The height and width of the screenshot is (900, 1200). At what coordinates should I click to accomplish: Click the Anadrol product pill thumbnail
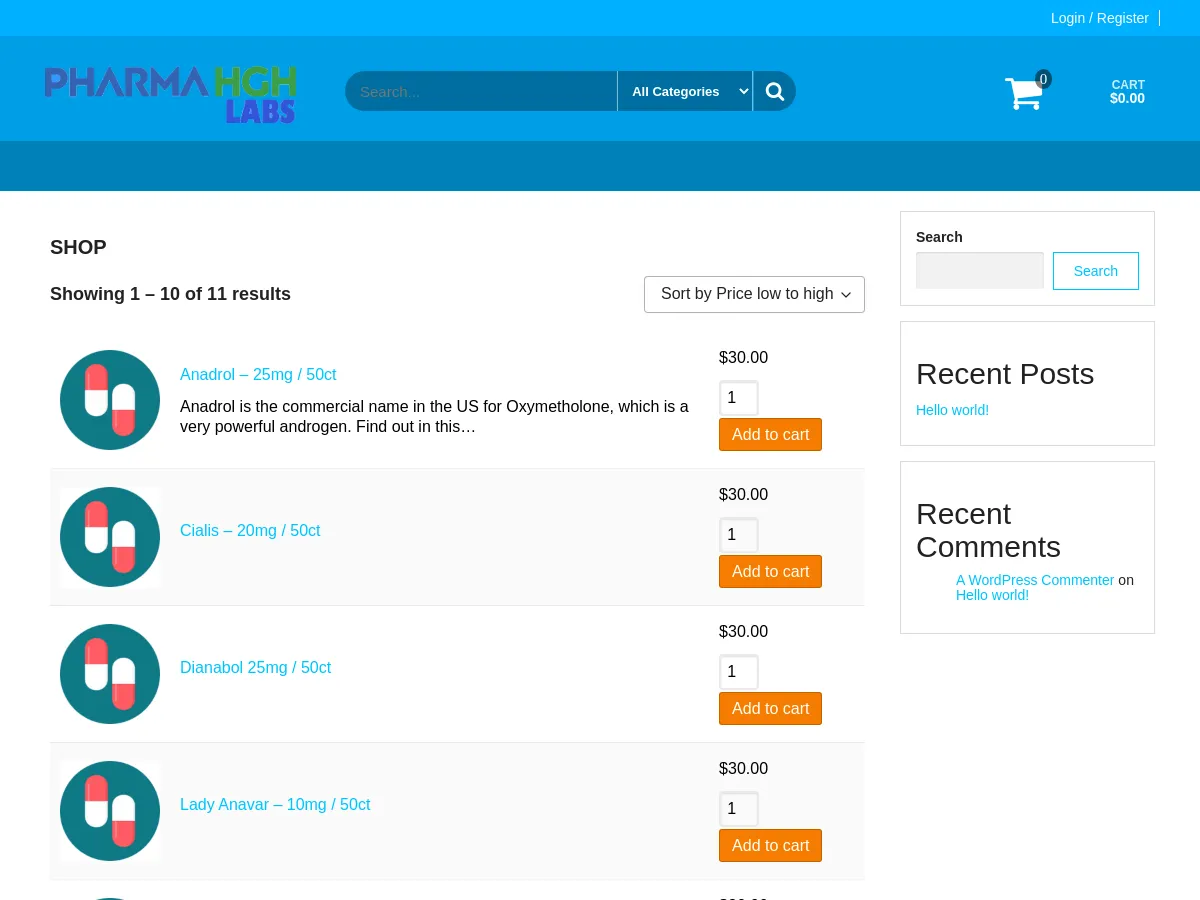click(110, 399)
